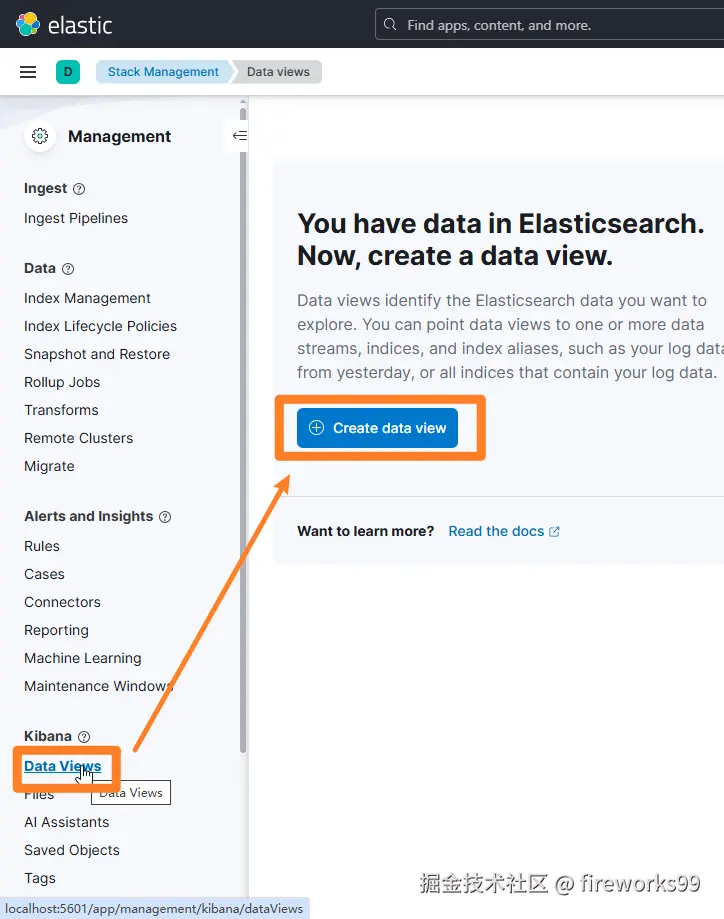Open Snapshot and Restore
724x919 pixels.
[97, 354]
